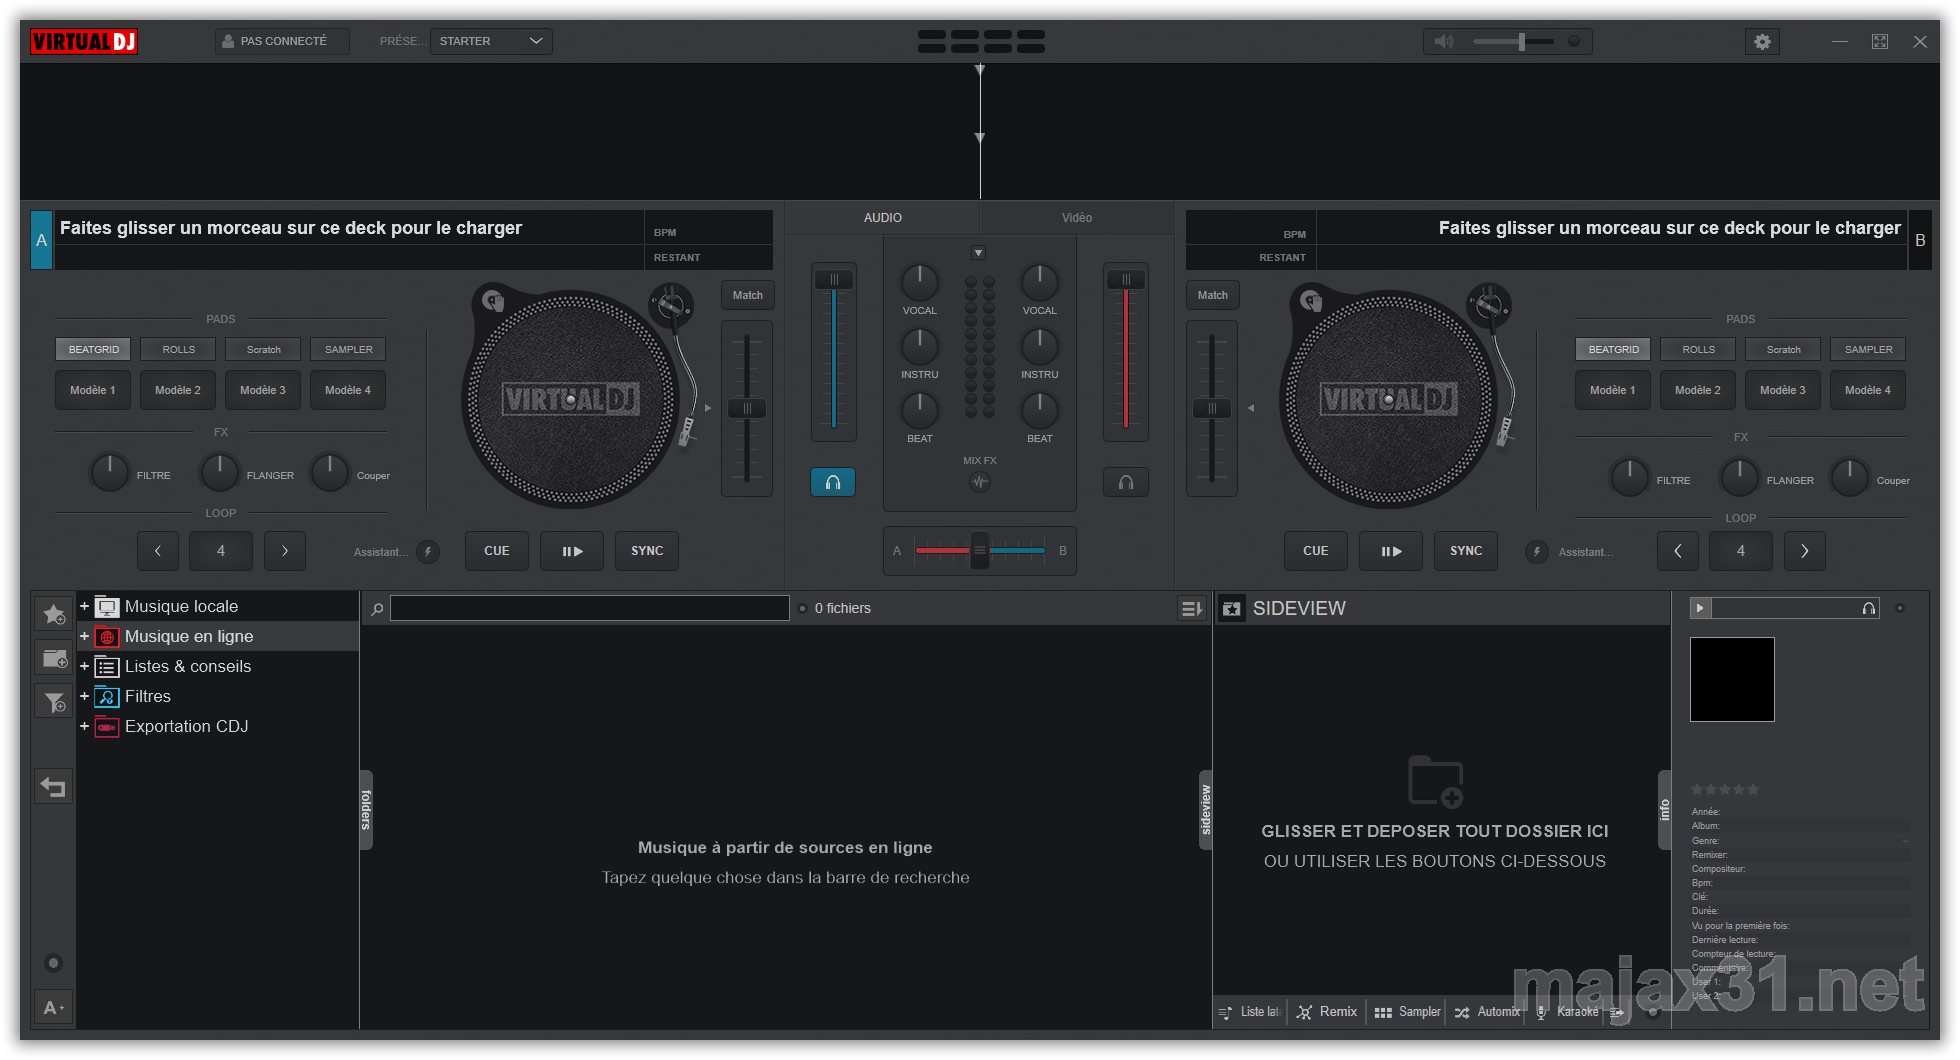The image size is (1960, 1060).
Task: Click the MIX FX waveform icon
Action: click(x=980, y=482)
